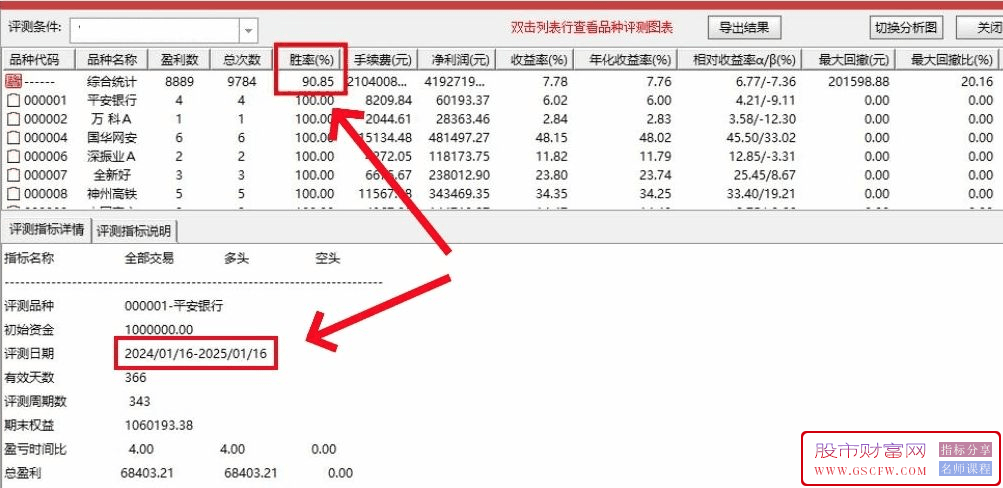Select the 神州高铁 row name
The width and height of the screenshot is (1003, 488).
tap(112, 193)
